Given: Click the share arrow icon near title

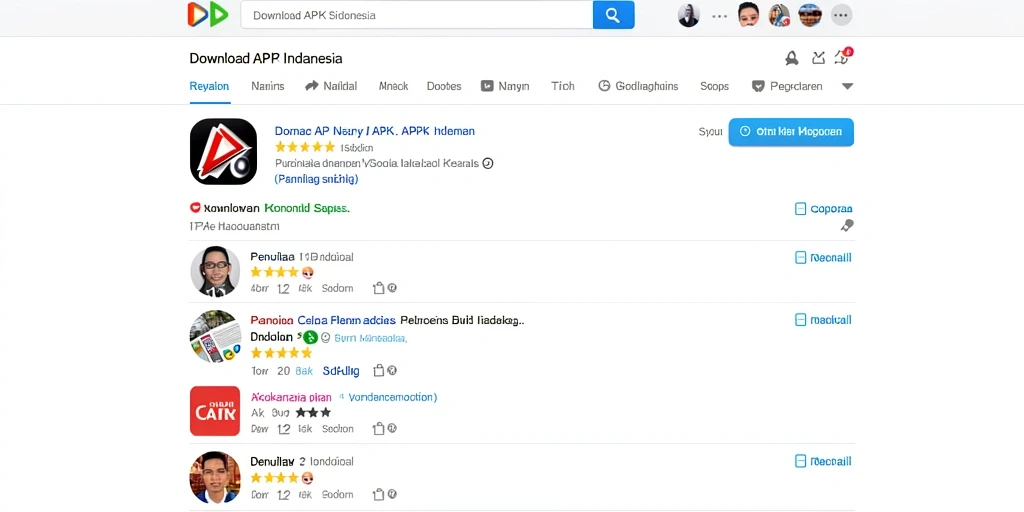Looking at the screenshot, I should coord(818,58).
